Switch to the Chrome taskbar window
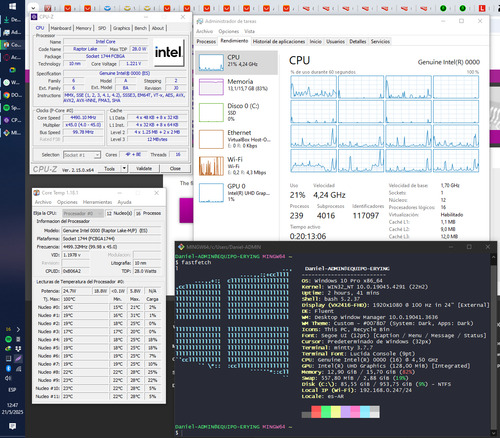This screenshot has height=438, width=500. (12, 95)
